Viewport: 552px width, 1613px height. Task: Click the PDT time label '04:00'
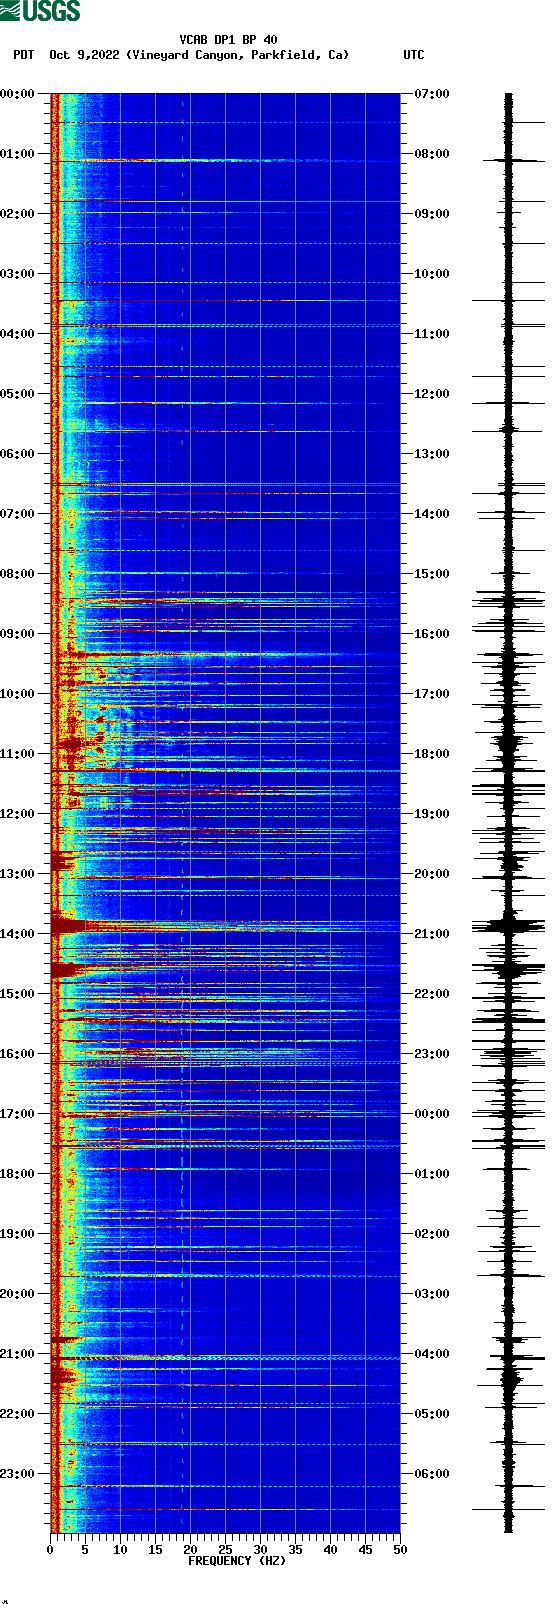click(18, 334)
